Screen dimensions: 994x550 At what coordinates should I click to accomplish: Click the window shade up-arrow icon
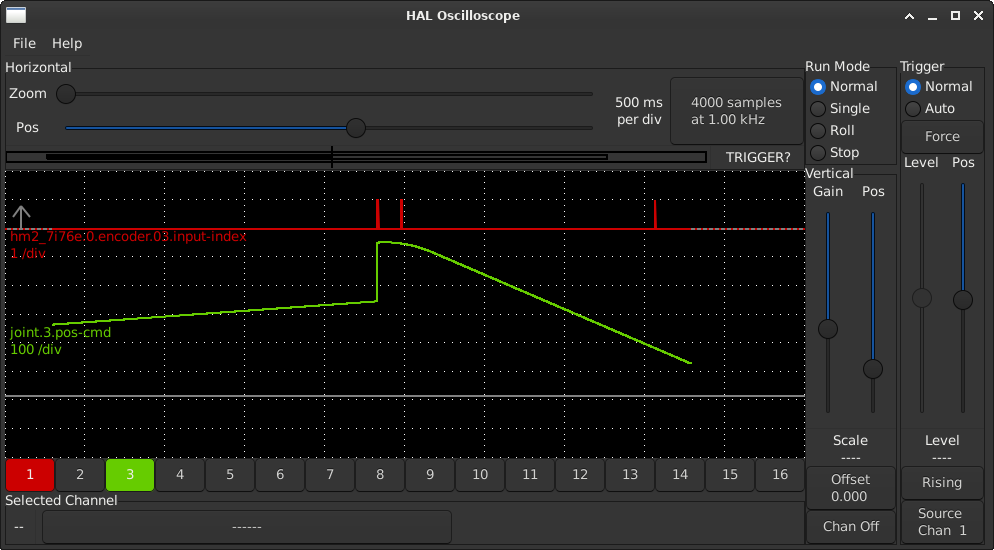click(x=909, y=16)
